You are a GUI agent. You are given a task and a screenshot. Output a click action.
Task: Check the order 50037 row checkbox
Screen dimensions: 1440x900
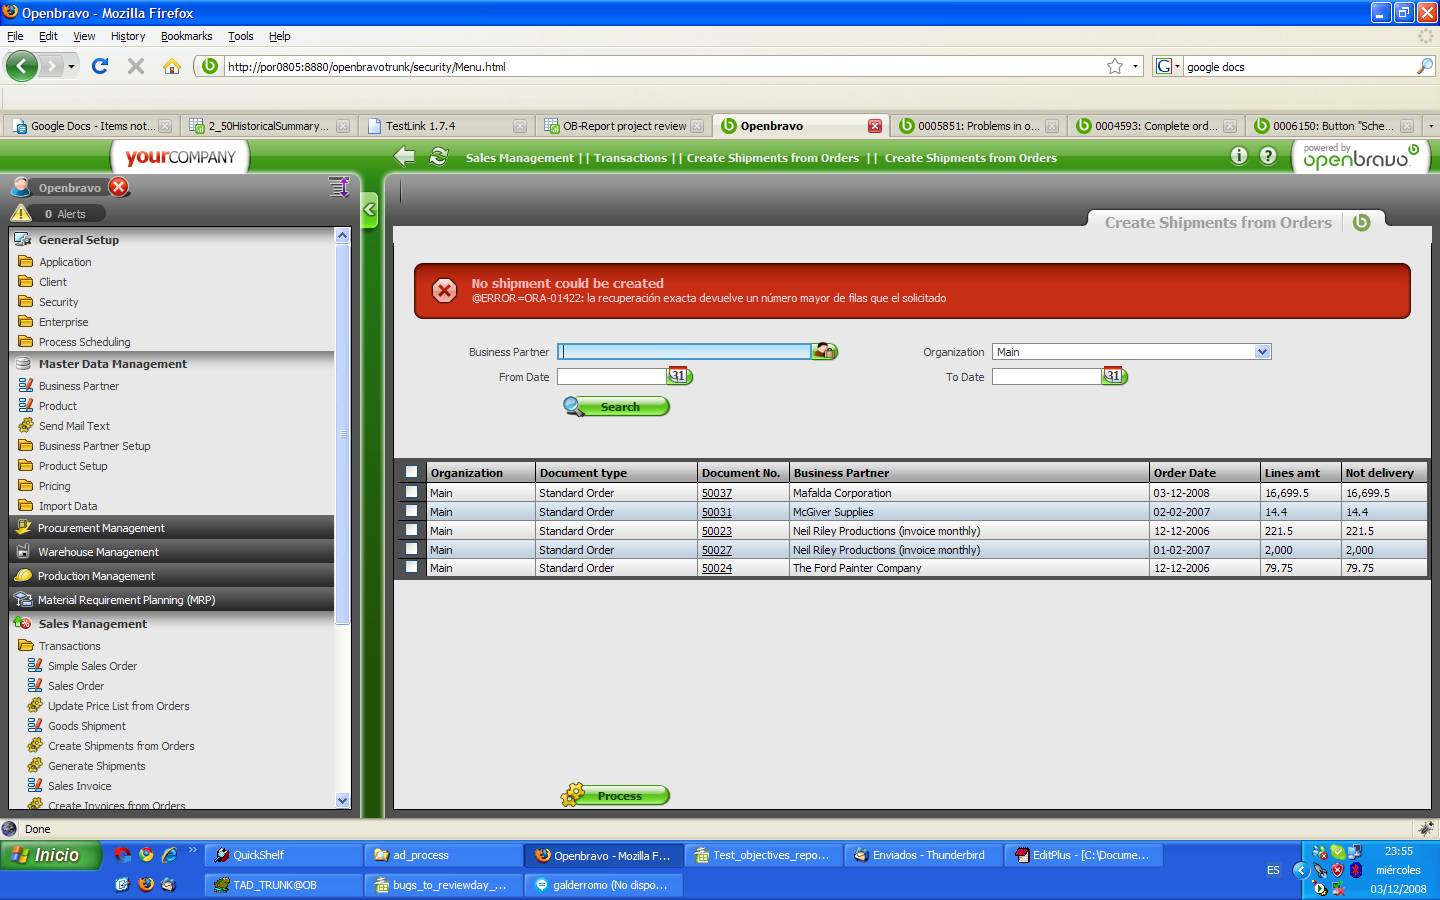pyautogui.click(x=411, y=492)
